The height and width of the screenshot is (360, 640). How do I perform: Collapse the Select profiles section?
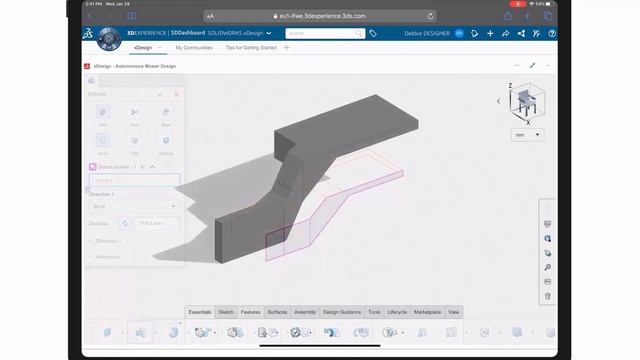153,167
